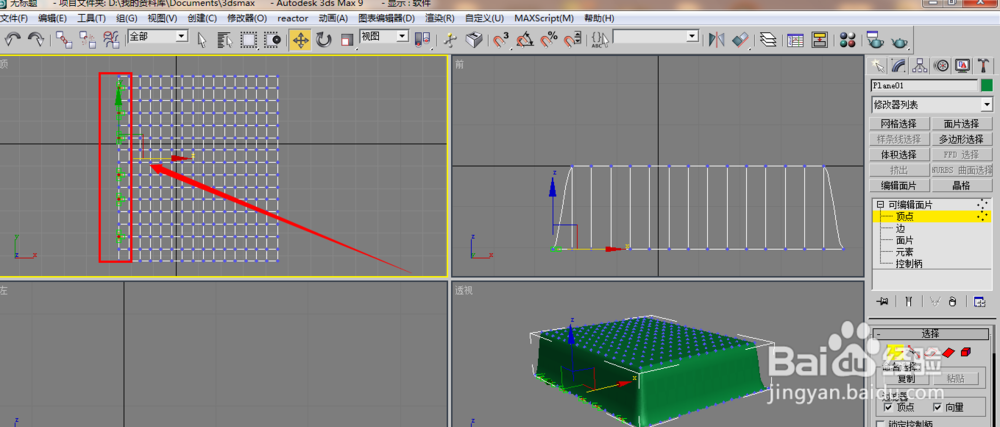Click the Use Pivot Point Center icon
Screen dimensions: 1000x427
click(x=422, y=40)
